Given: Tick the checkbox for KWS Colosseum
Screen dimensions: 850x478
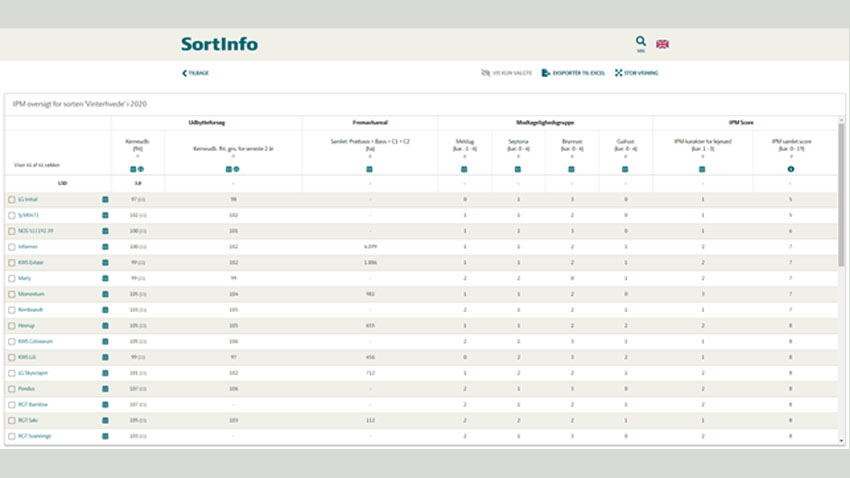Looking at the screenshot, I should (12, 341).
